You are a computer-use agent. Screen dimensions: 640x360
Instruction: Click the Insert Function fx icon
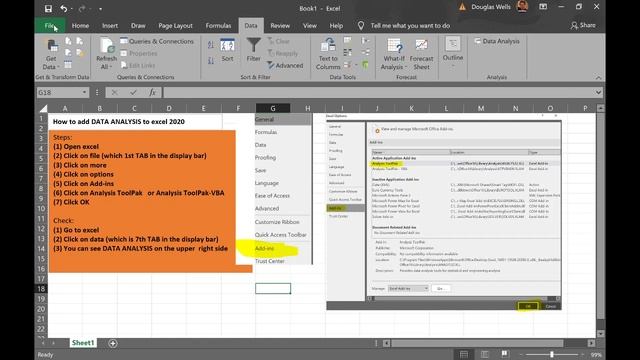(x=152, y=93)
